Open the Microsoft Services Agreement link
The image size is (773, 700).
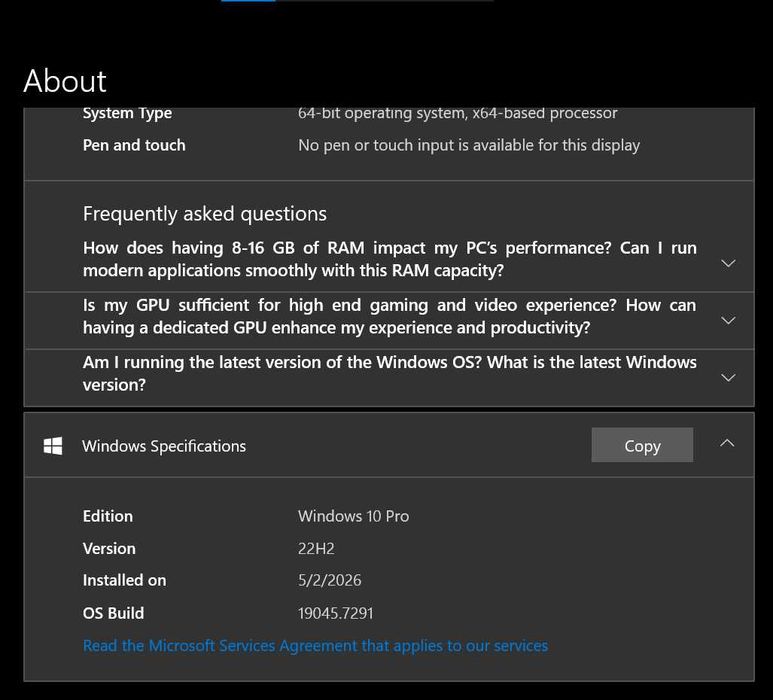316,645
